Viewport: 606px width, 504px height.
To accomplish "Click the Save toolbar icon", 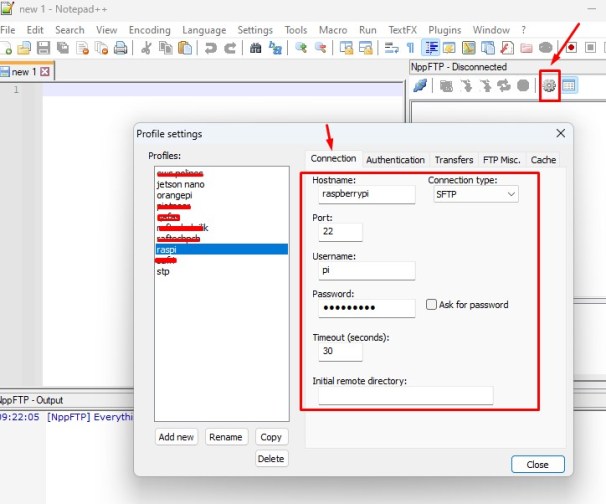I will (x=43, y=48).
